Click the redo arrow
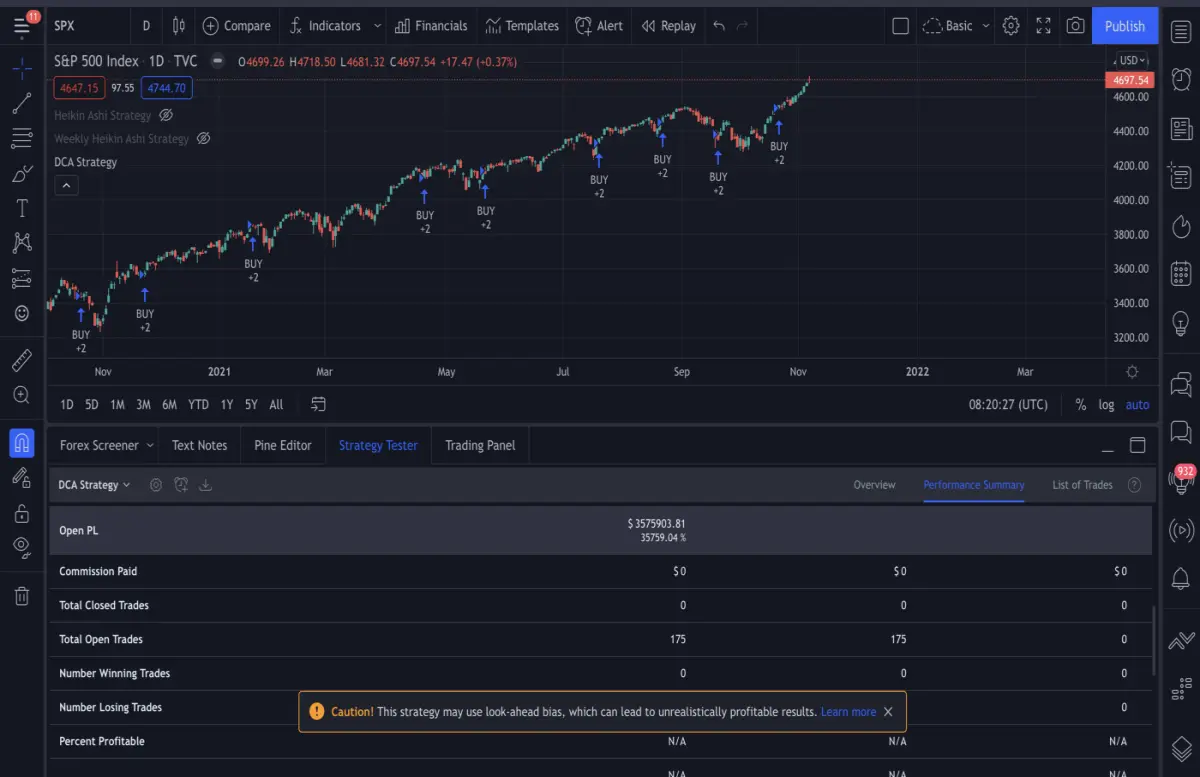The height and width of the screenshot is (777, 1200). [742, 26]
